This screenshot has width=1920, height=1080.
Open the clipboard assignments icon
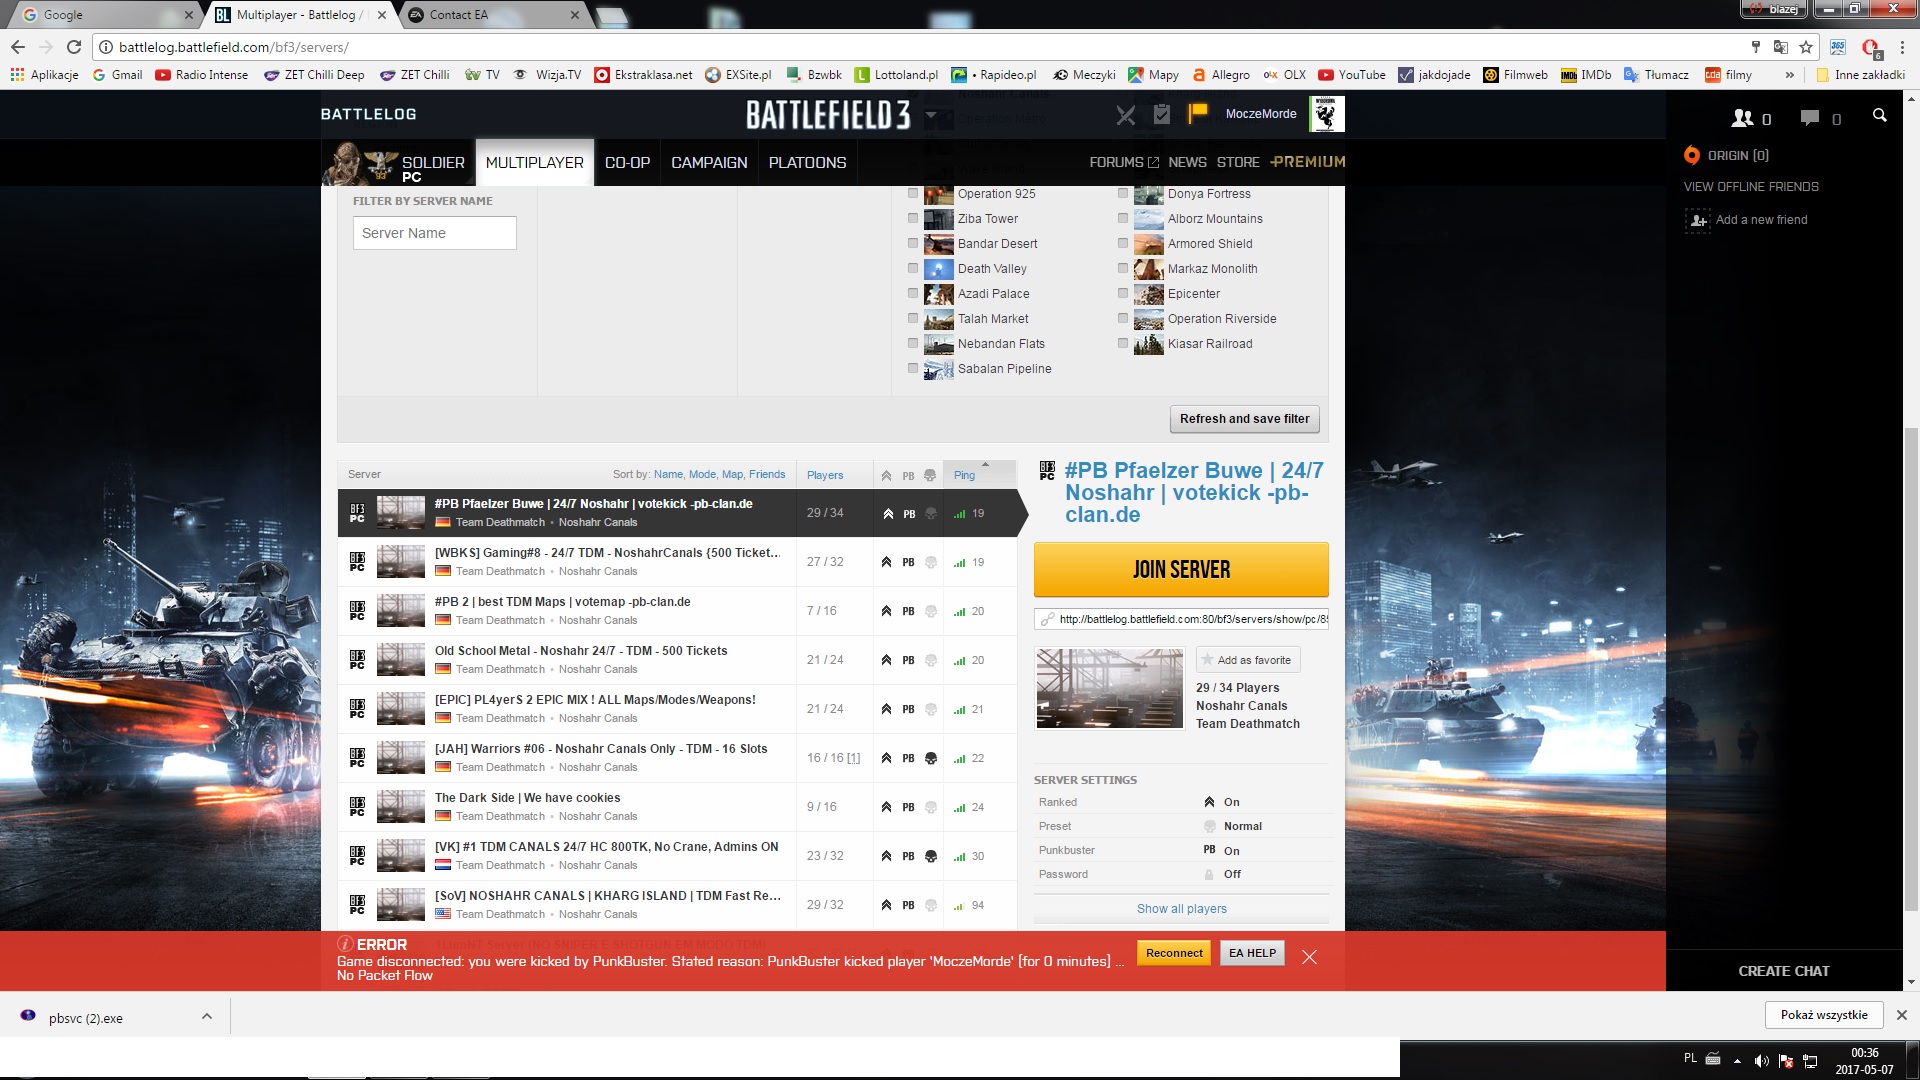1161,114
